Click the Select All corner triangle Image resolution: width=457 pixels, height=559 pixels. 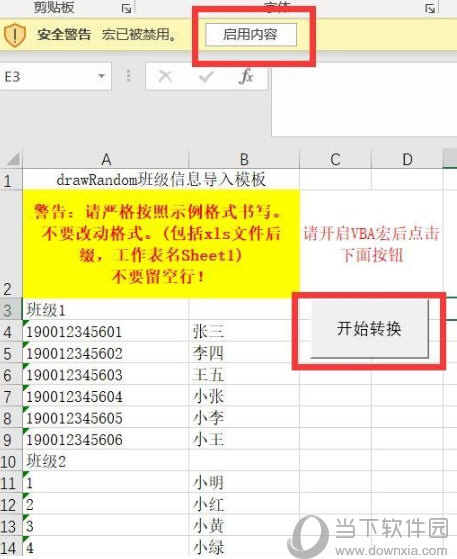pos(13,159)
